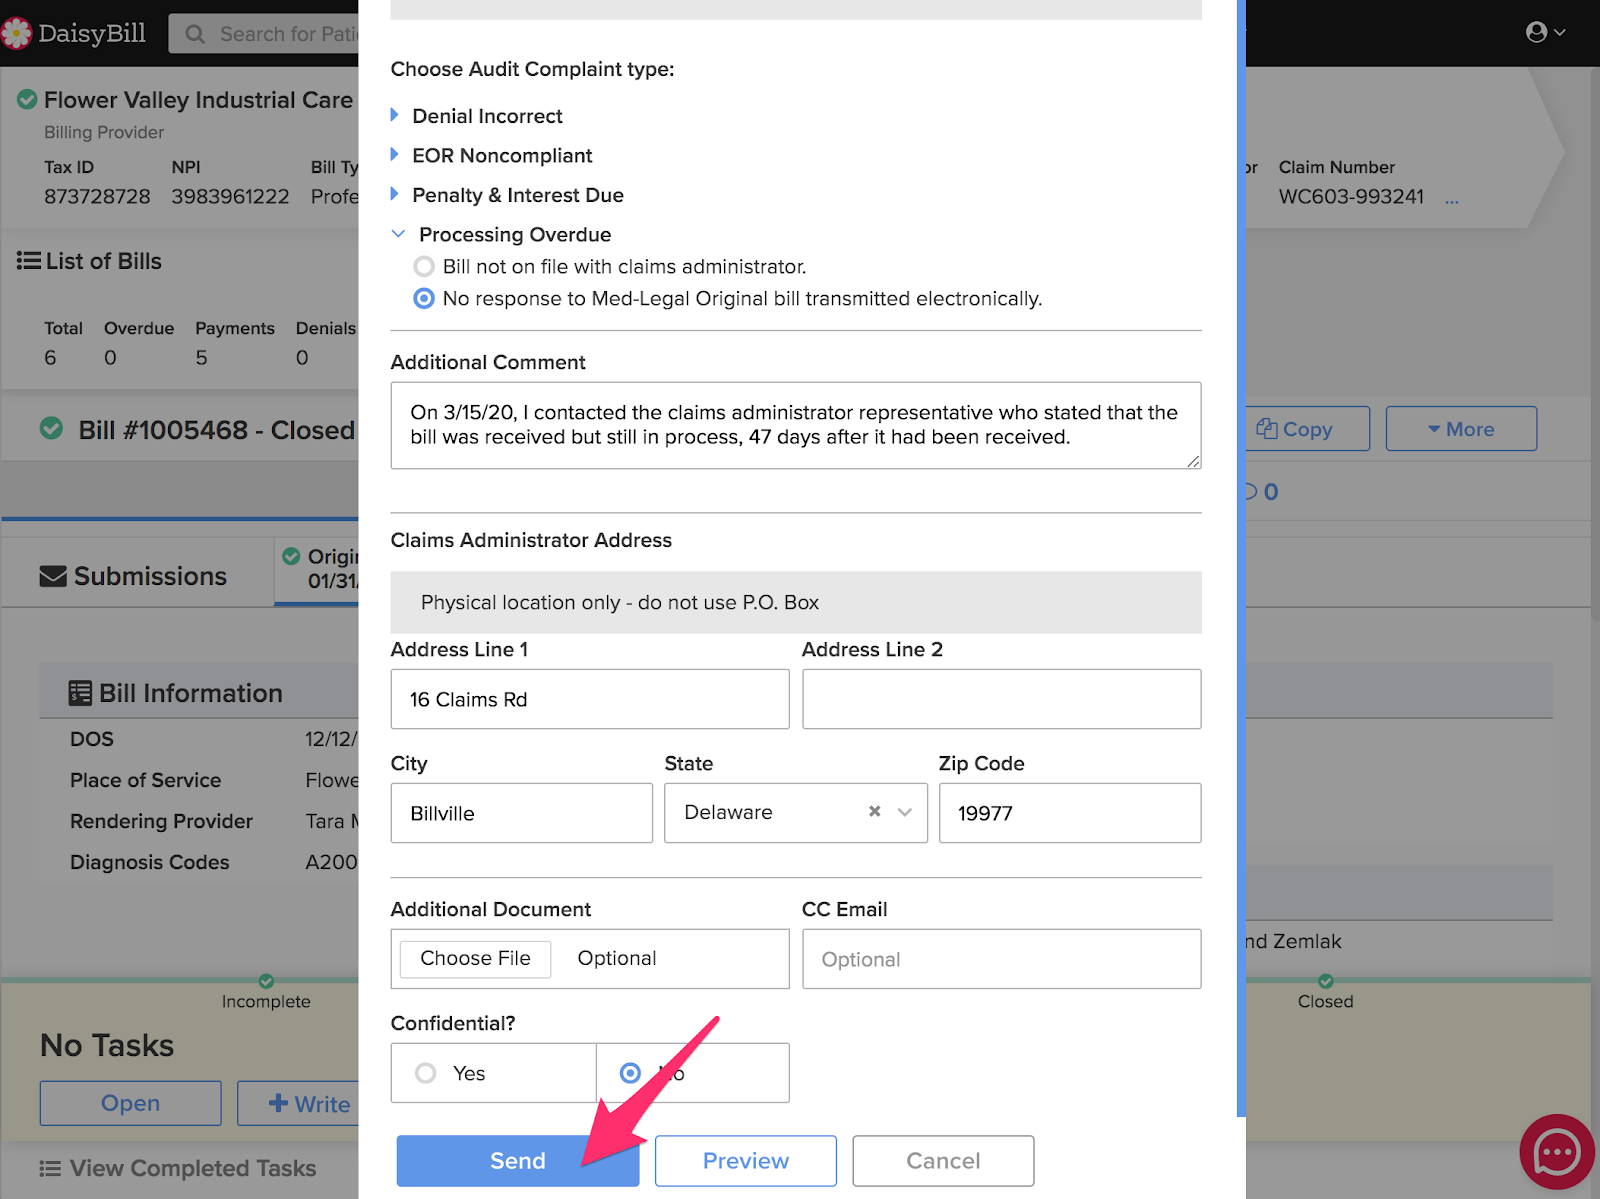The width and height of the screenshot is (1600, 1199).
Task: Click the List of Bills list icon
Action: 29,261
